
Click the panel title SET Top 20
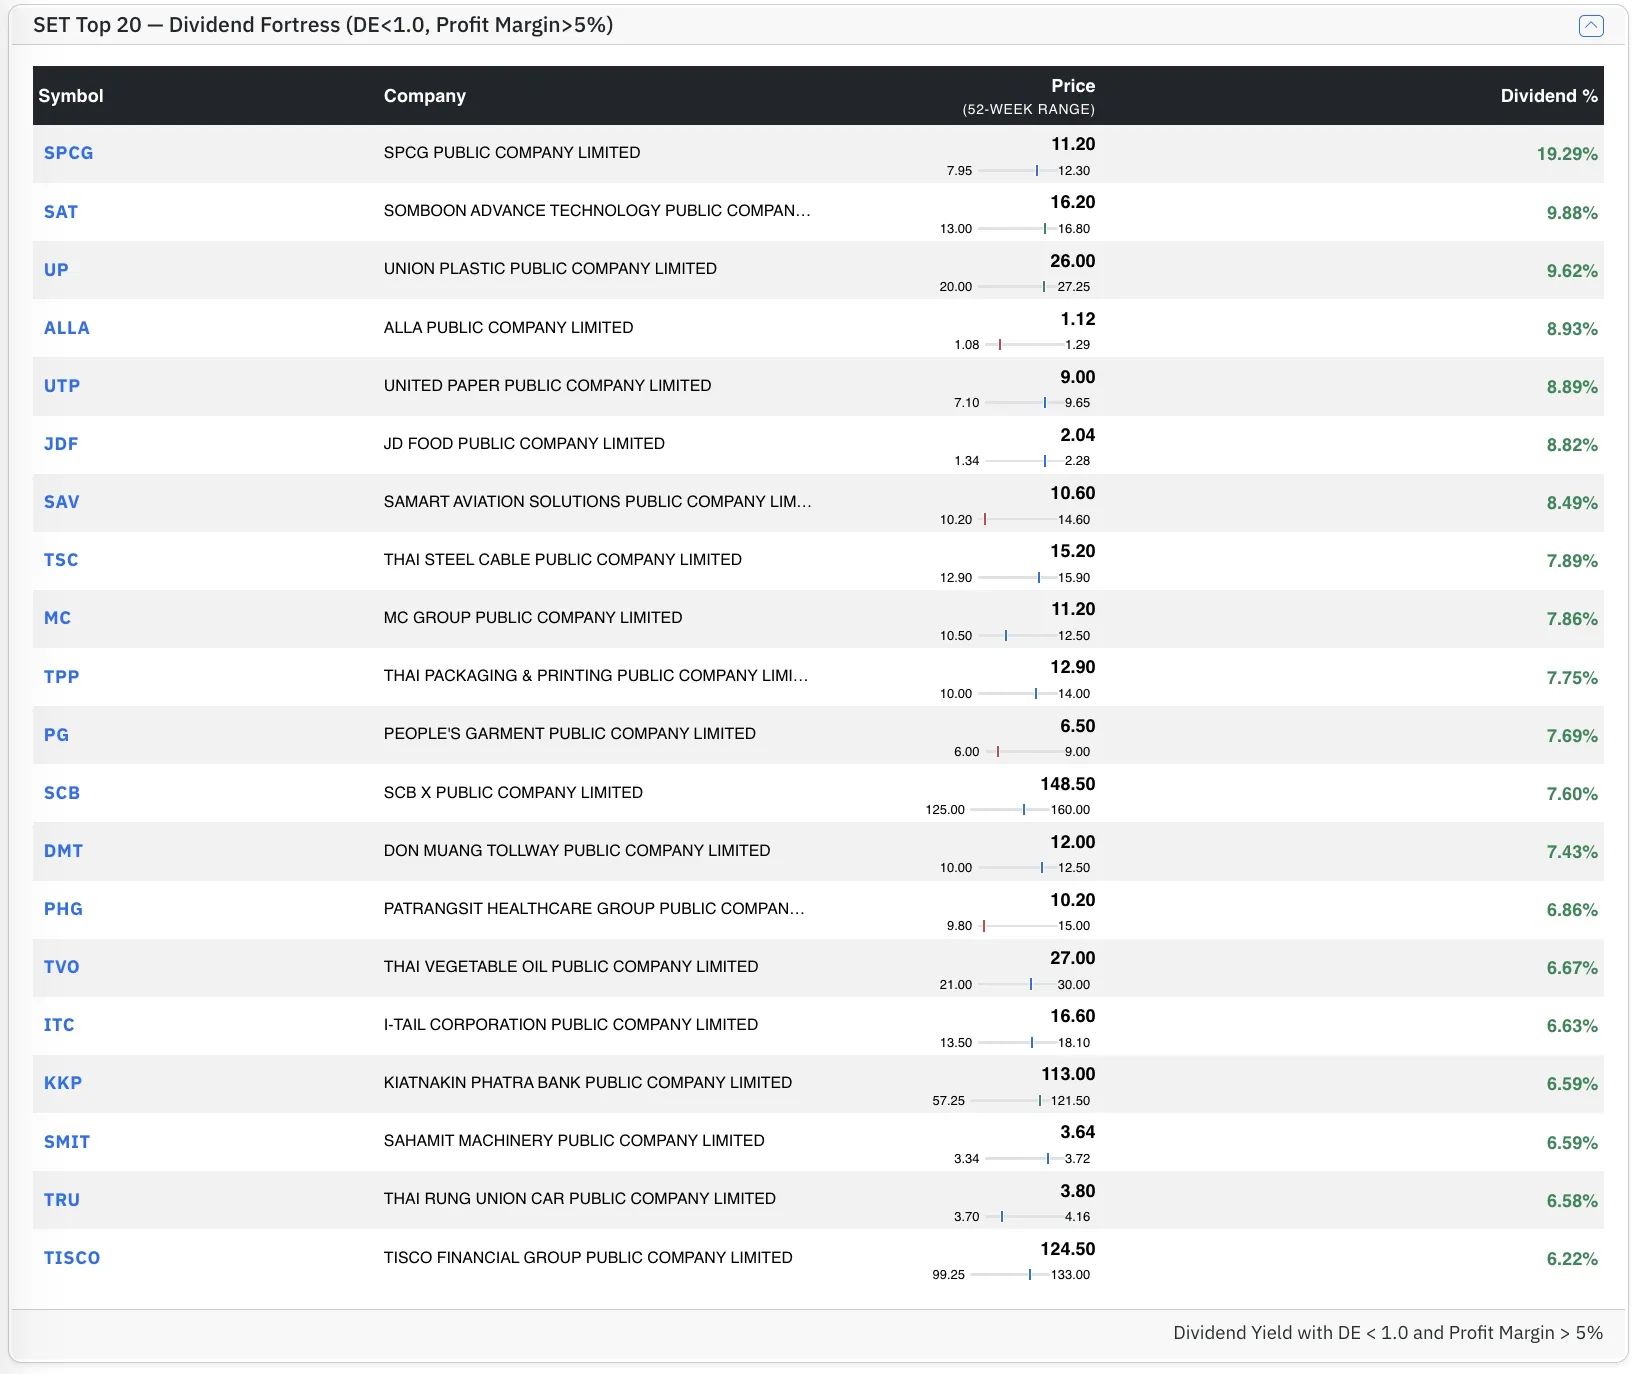323,25
